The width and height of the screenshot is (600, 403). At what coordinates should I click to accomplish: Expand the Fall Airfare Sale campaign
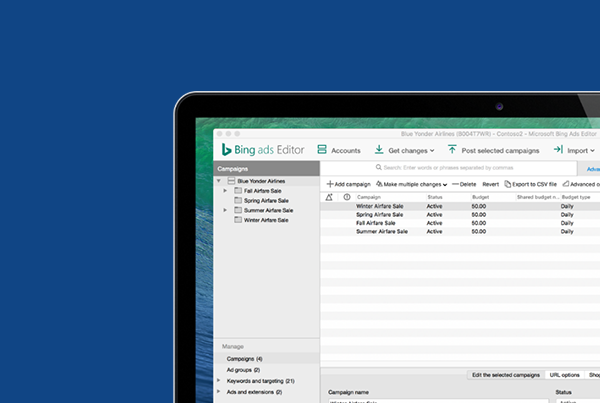[225, 191]
